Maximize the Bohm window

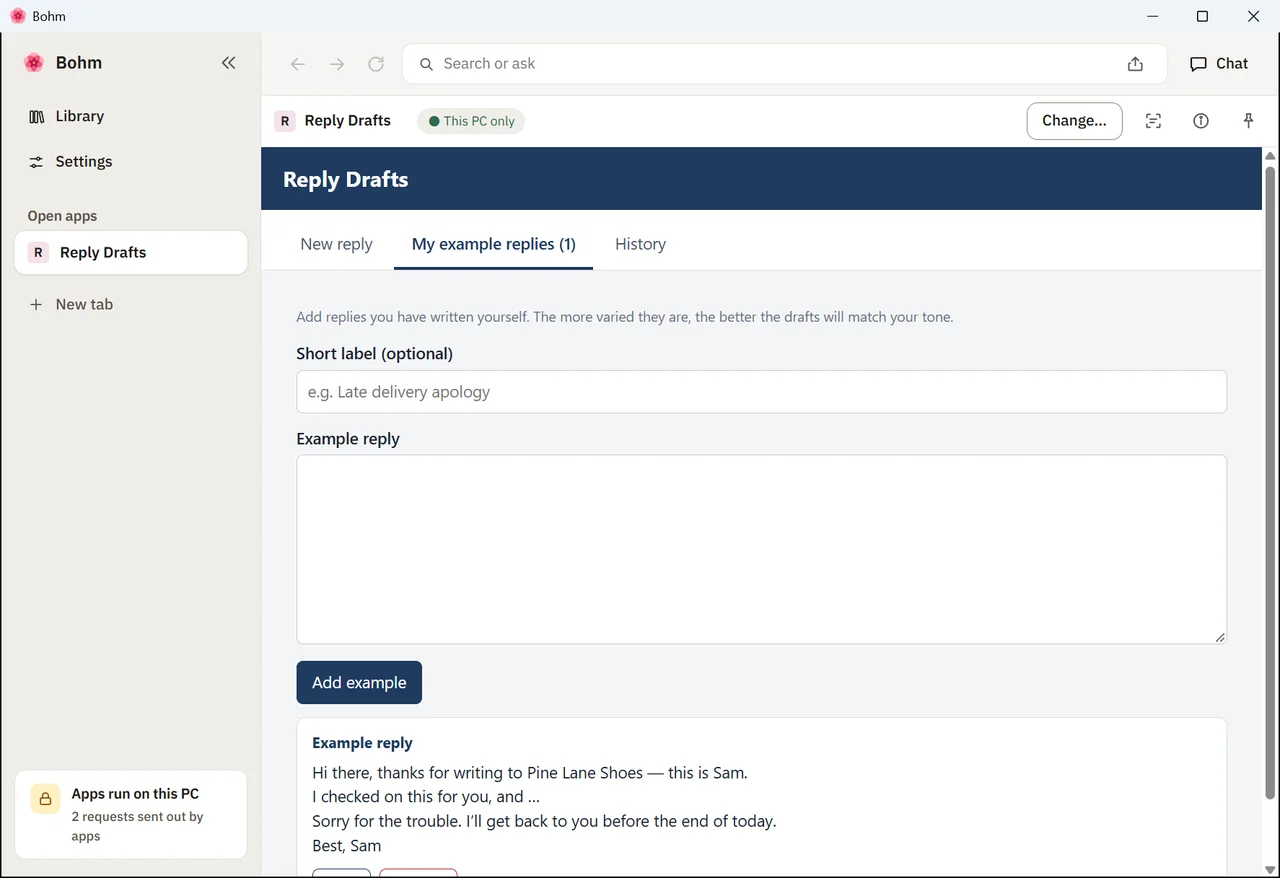[x=1203, y=16]
